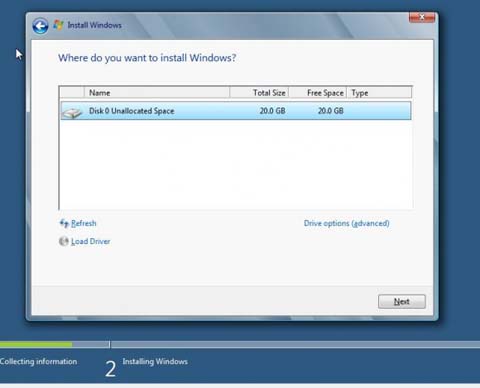Image resolution: width=480 pixels, height=388 pixels.
Task: Click the 20.0 GB Free Space value
Action: coord(330,111)
